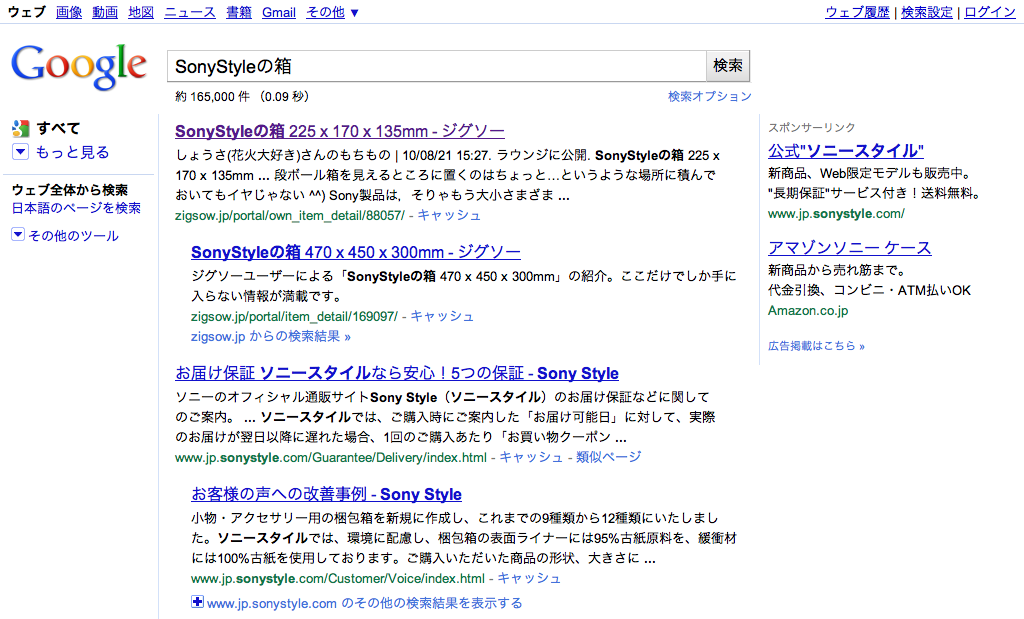This screenshot has height=619, width=1024.
Task: Click the もっと見る link in the sidebar
Action: (72, 152)
